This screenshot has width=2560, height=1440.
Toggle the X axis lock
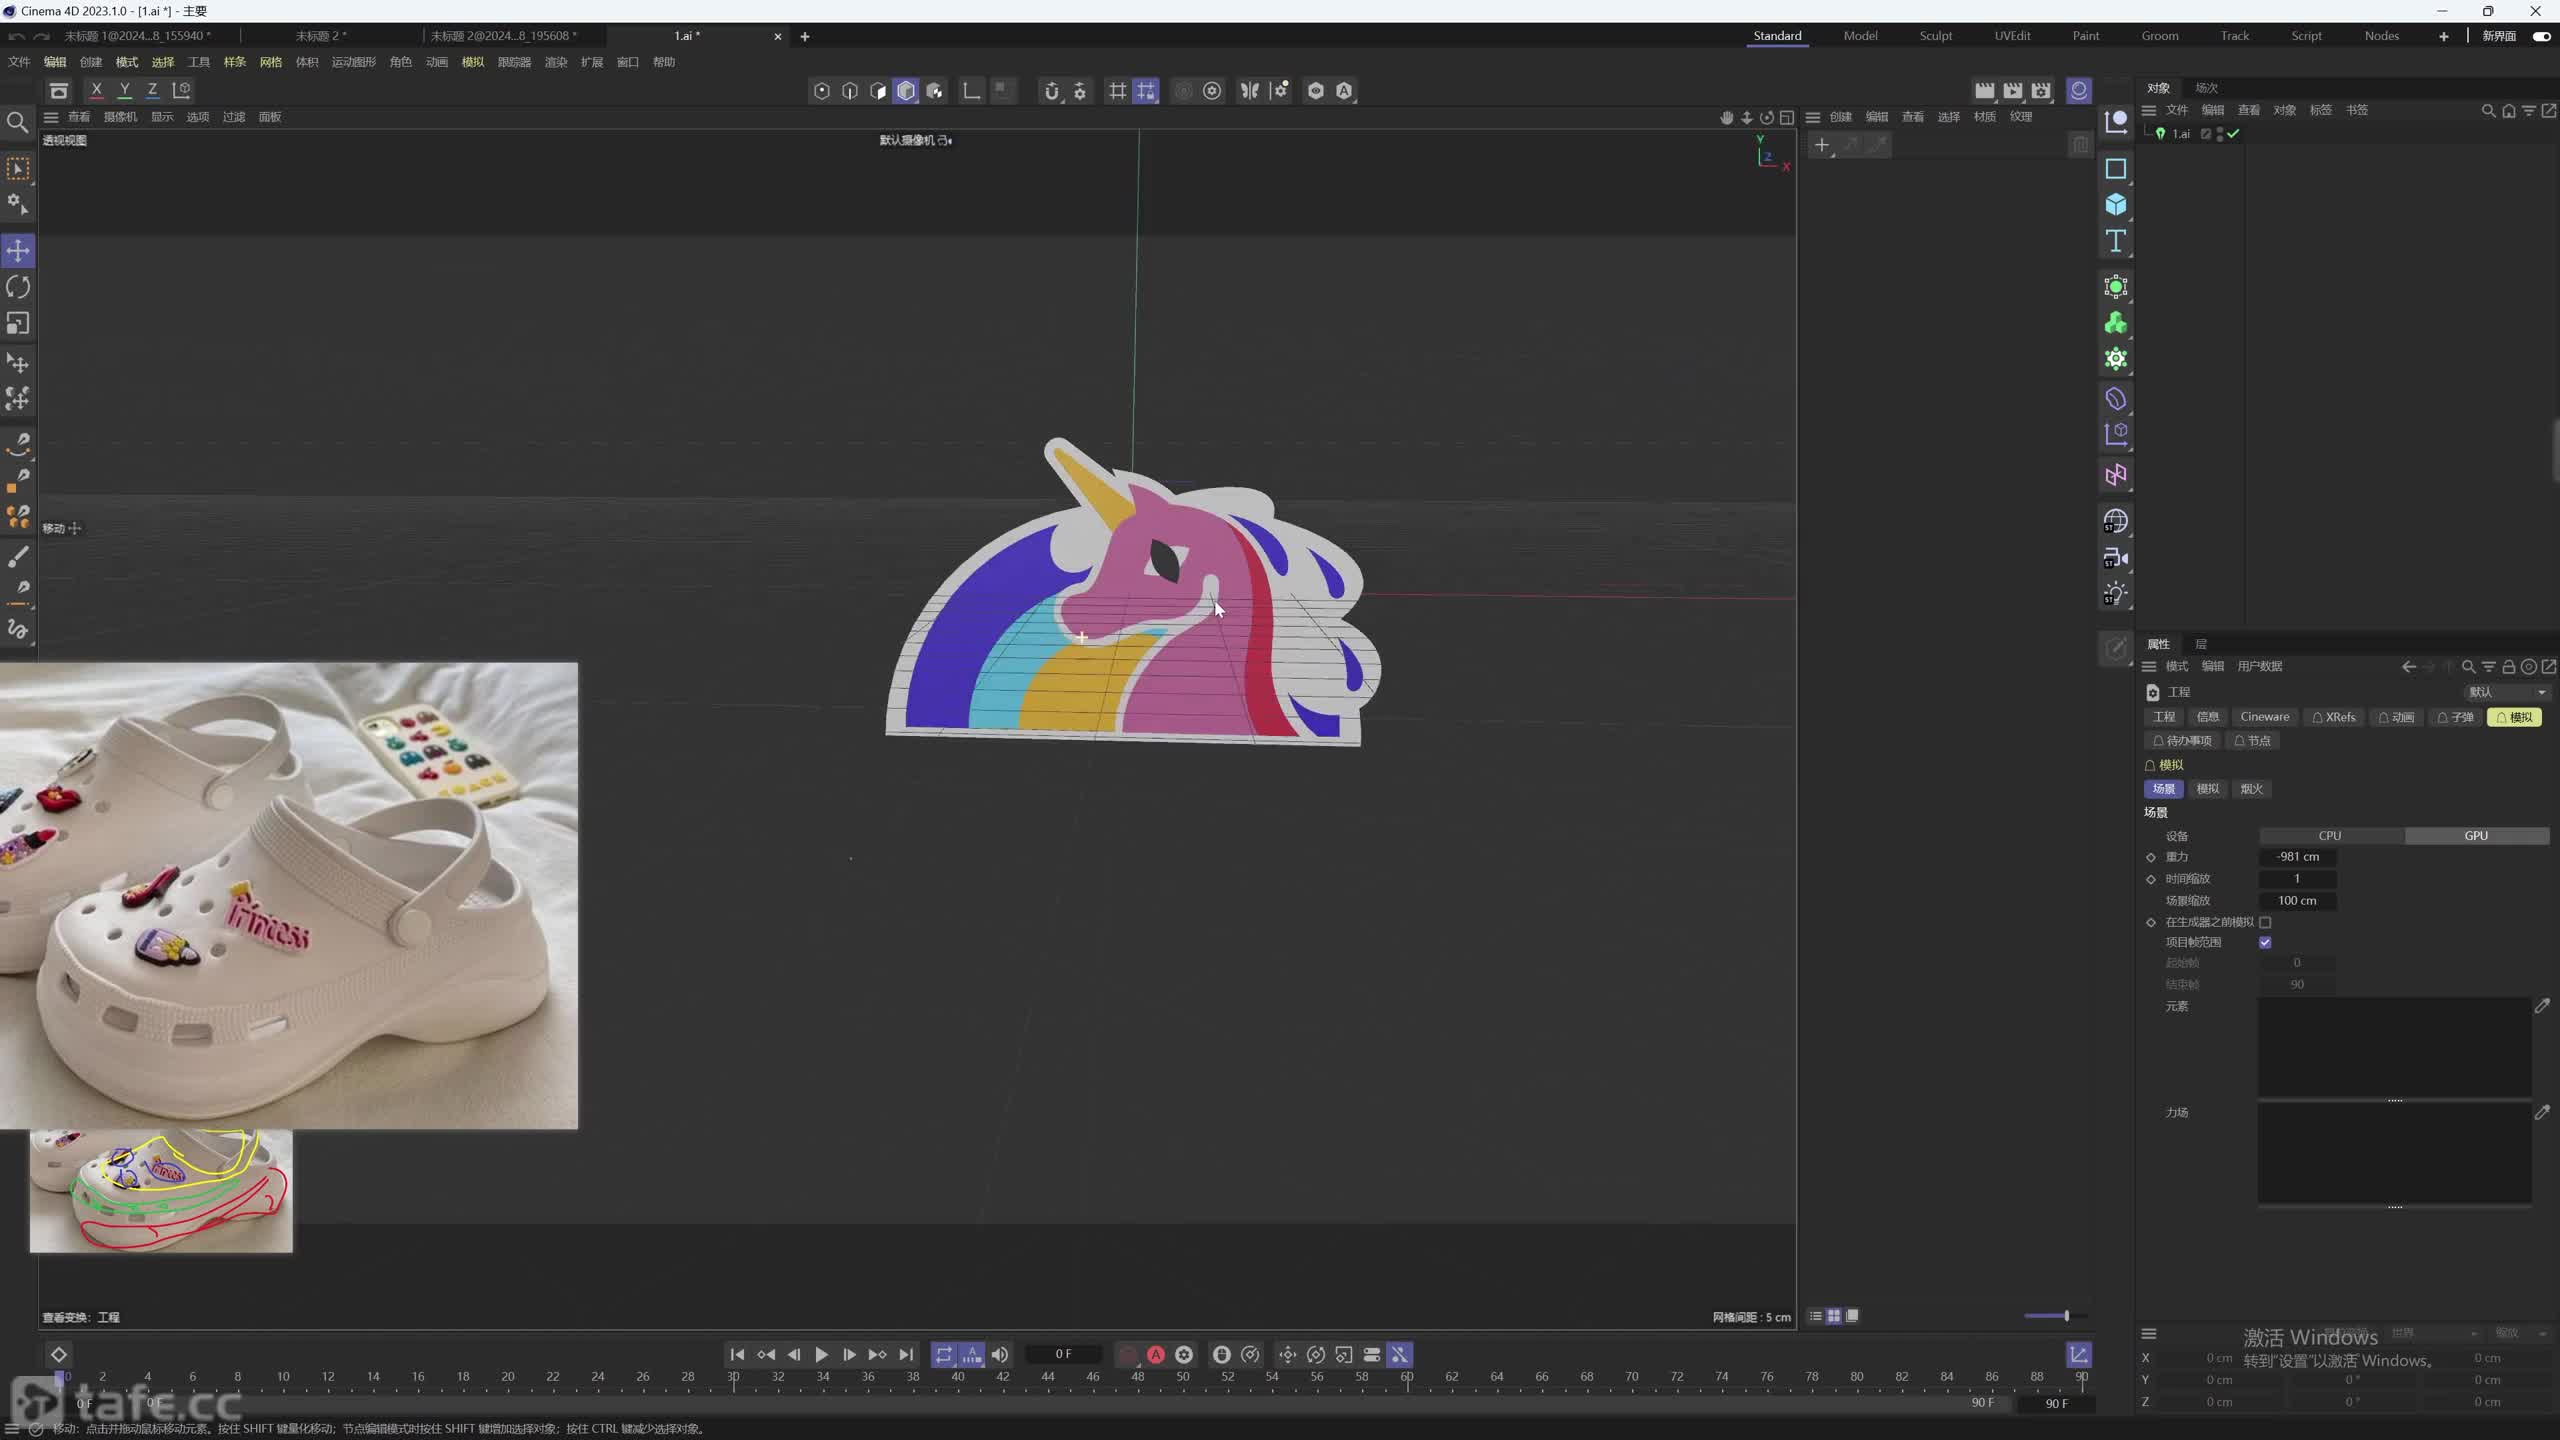pos(96,90)
